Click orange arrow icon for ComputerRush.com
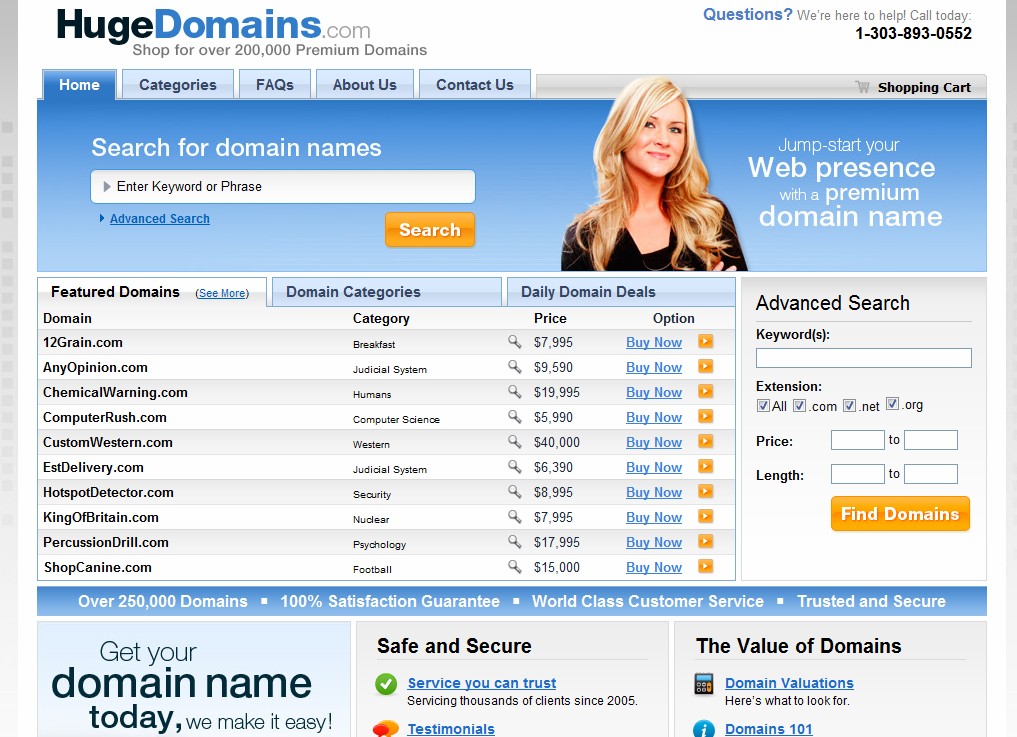The width and height of the screenshot is (1017, 737). 706,417
